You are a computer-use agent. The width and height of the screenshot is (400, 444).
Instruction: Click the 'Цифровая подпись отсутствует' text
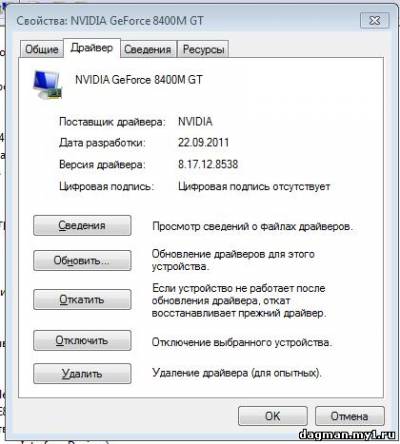coord(254,186)
